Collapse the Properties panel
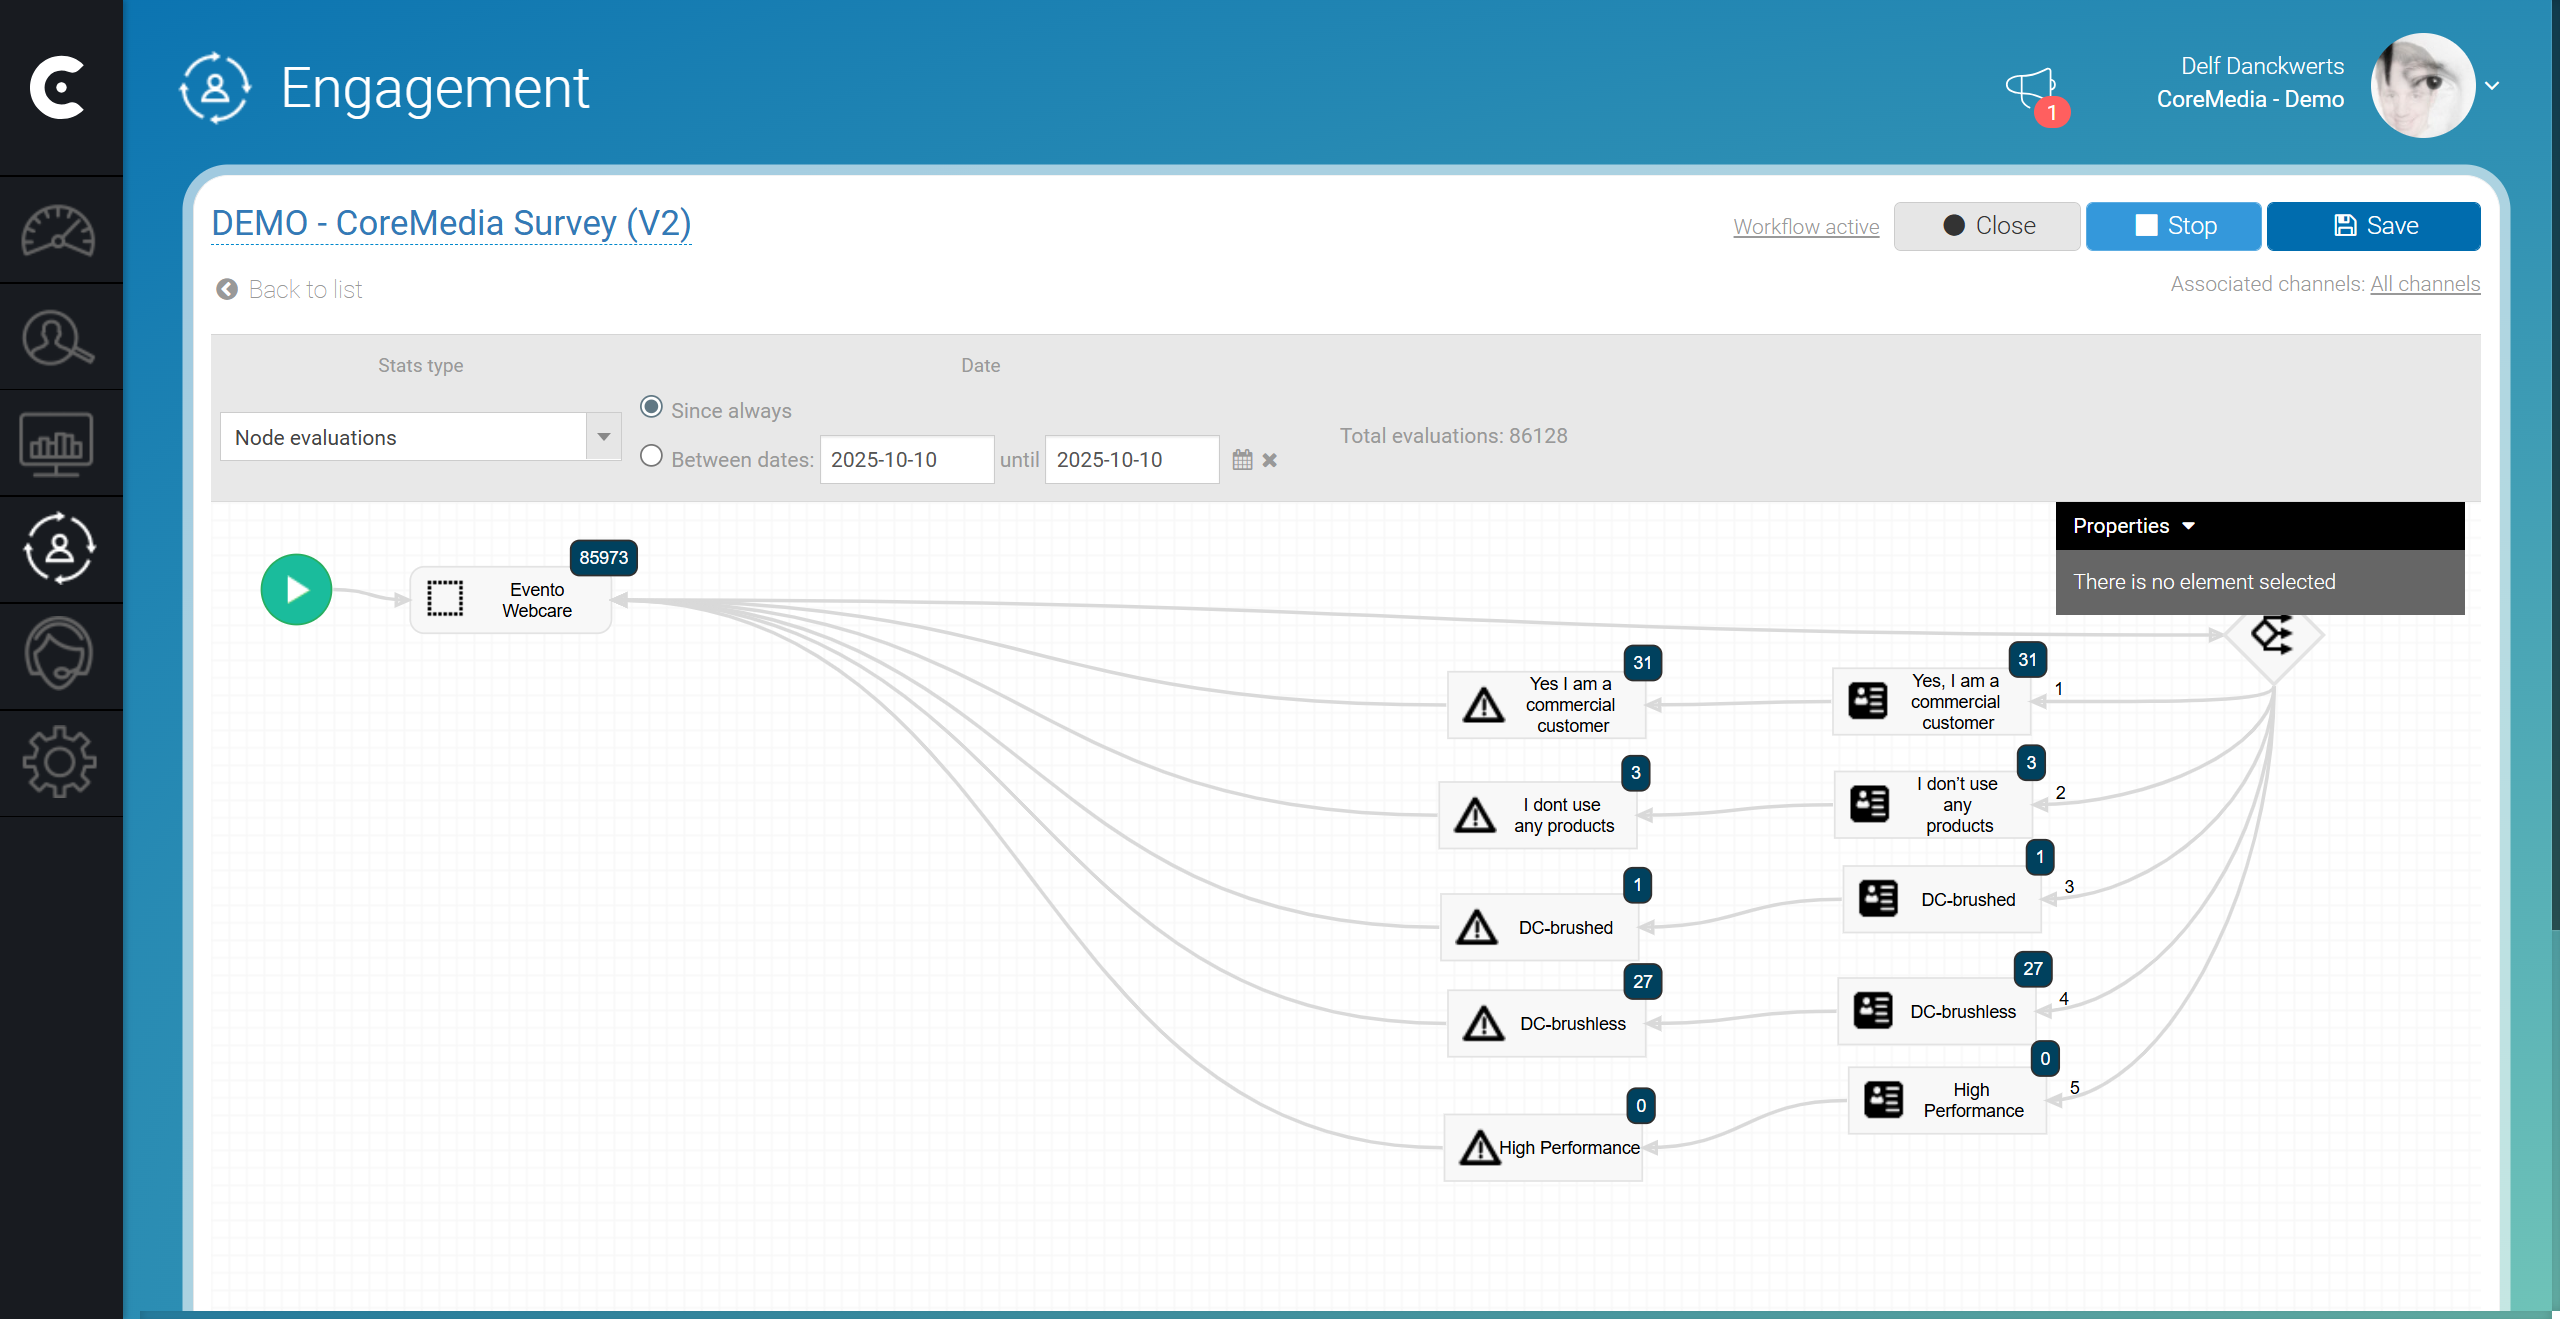The height and width of the screenshot is (1319, 2560). tap(2190, 525)
